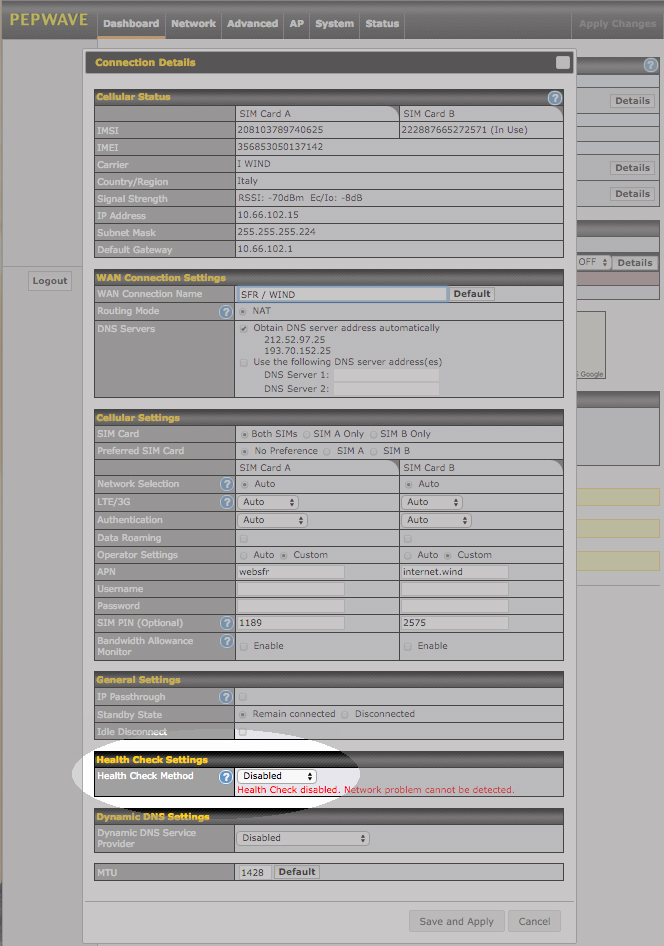The height and width of the screenshot is (946, 664).
Task: Click Apply Changes in top bar
Action: point(617,24)
